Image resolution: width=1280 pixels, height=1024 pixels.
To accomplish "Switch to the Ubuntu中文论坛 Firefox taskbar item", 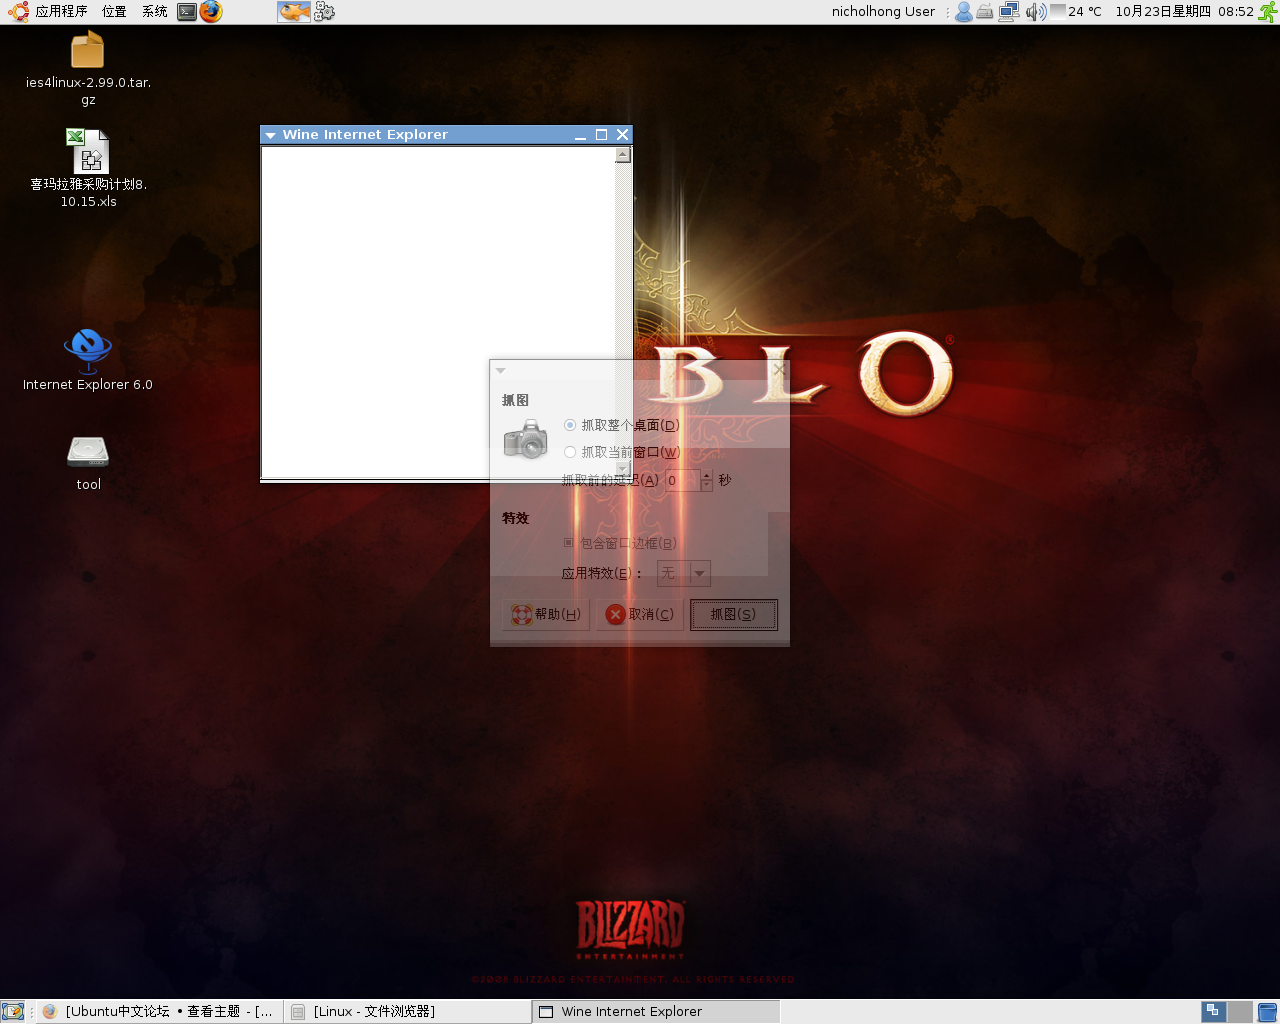I will click(160, 1012).
